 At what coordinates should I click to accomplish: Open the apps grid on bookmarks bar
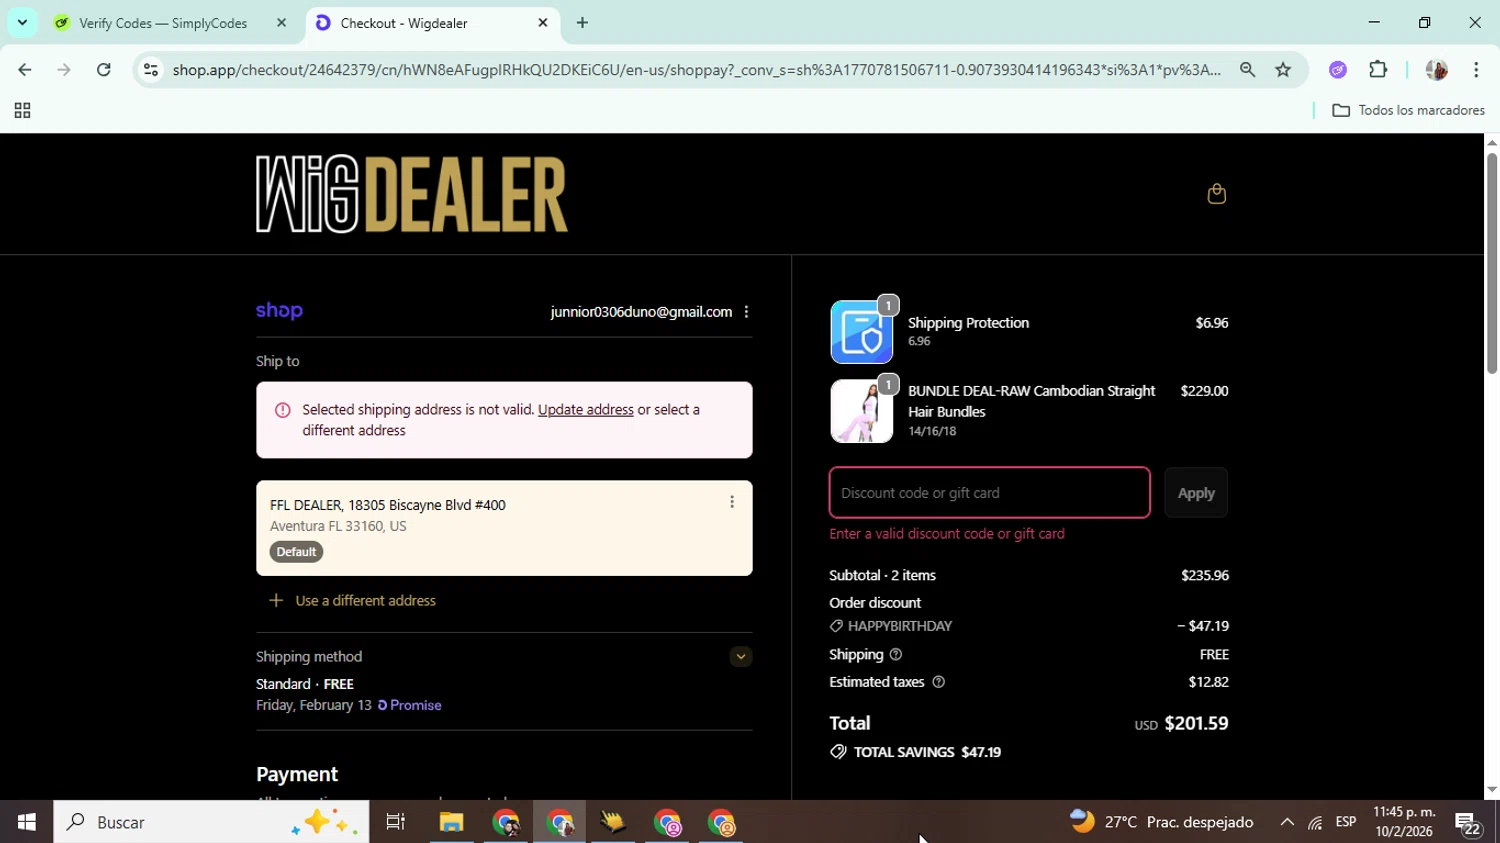22,111
